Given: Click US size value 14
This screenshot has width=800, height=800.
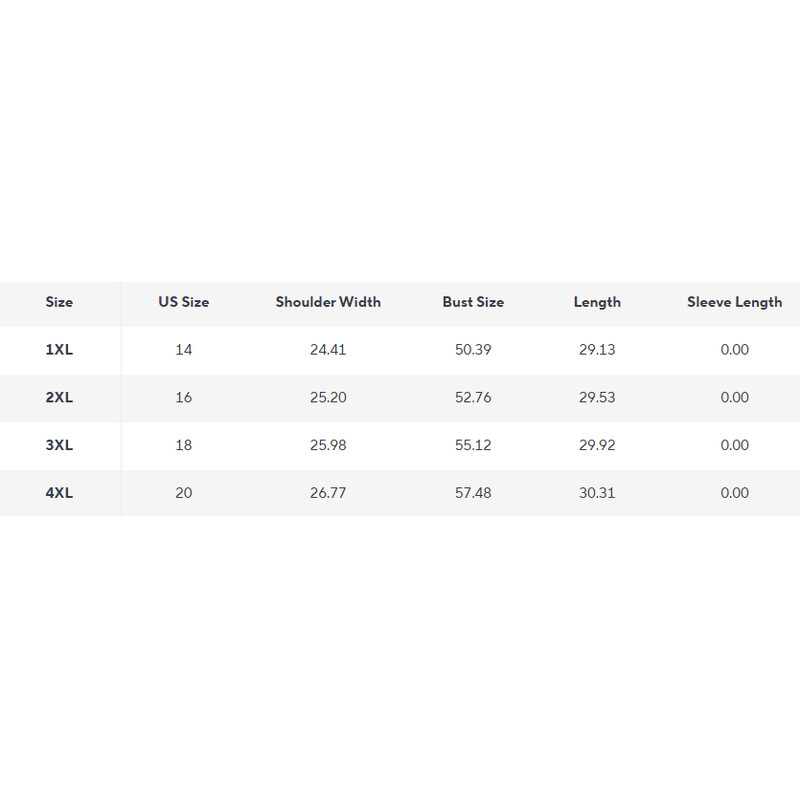Looking at the screenshot, I should pyautogui.click(x=184, y=350).
